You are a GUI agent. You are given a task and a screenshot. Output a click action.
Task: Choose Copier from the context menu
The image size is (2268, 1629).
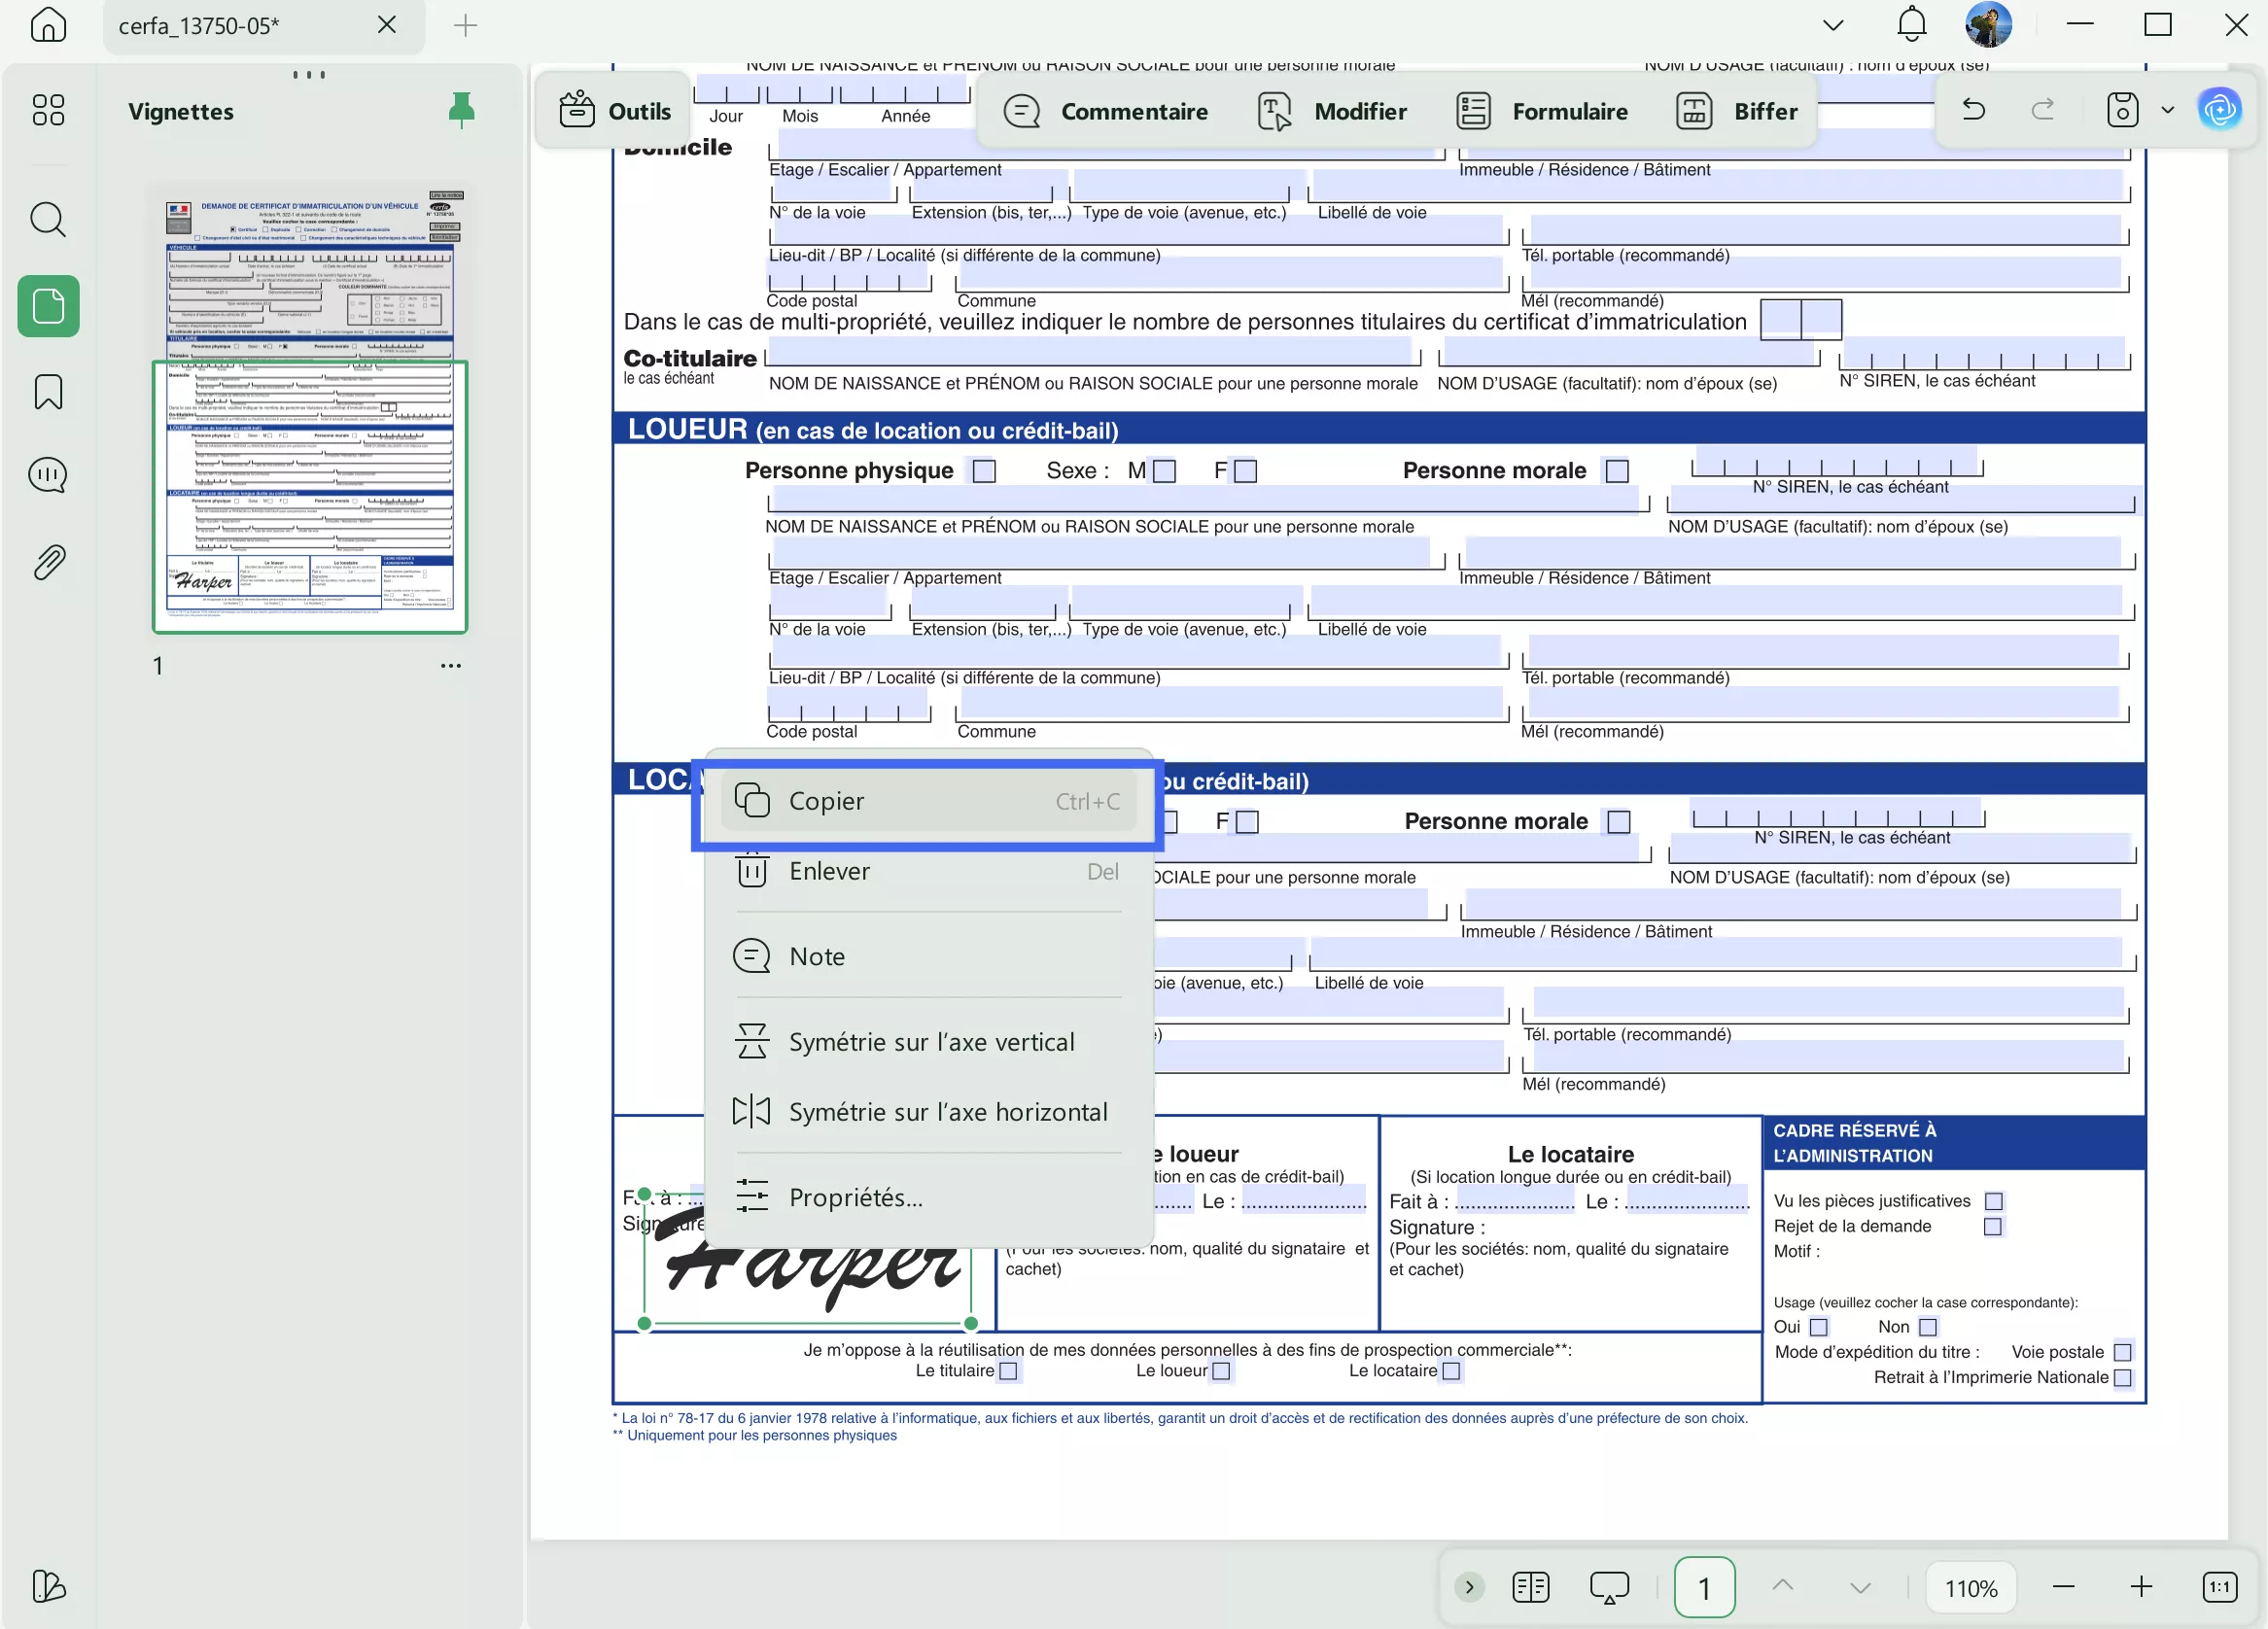928,800
